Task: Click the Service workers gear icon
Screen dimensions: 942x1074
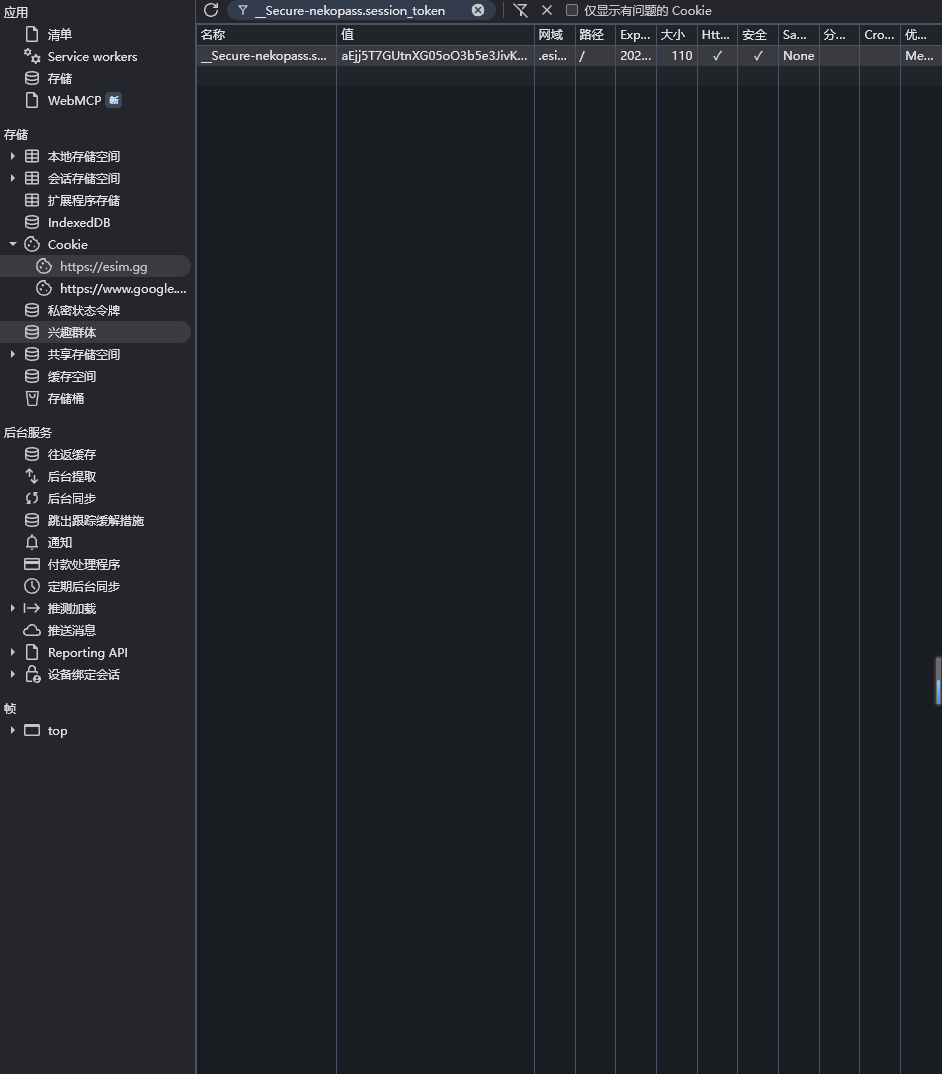Action: tap(32, 55)
